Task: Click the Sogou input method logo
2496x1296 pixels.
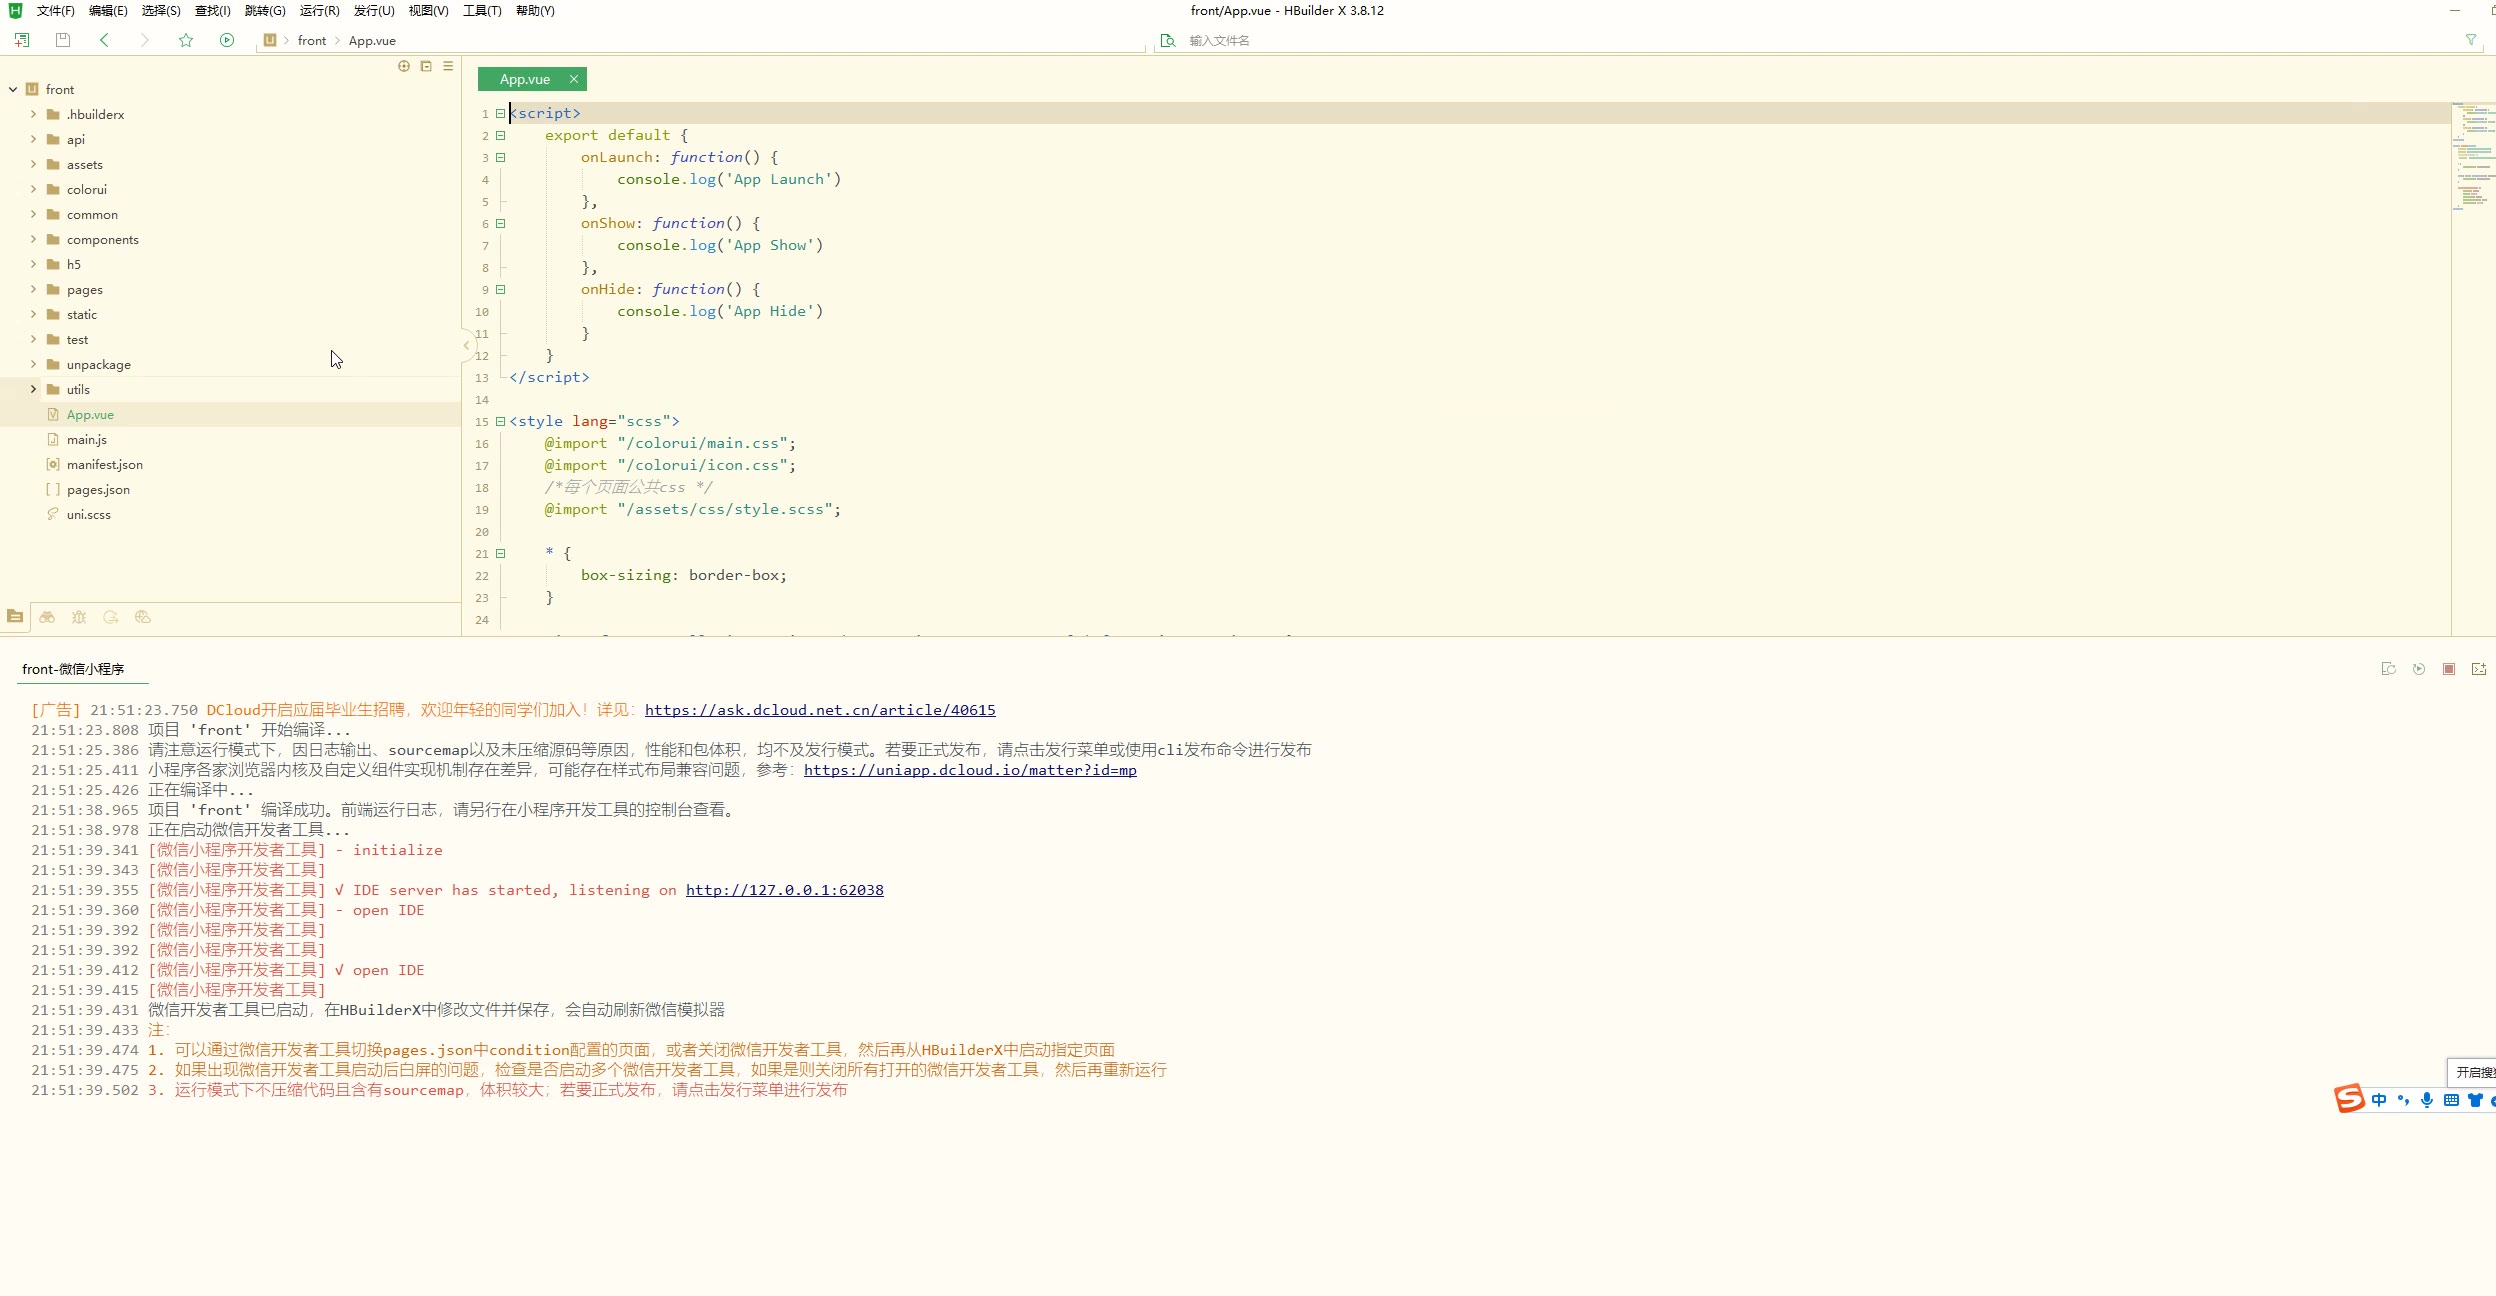Action: point(2350,1098)
